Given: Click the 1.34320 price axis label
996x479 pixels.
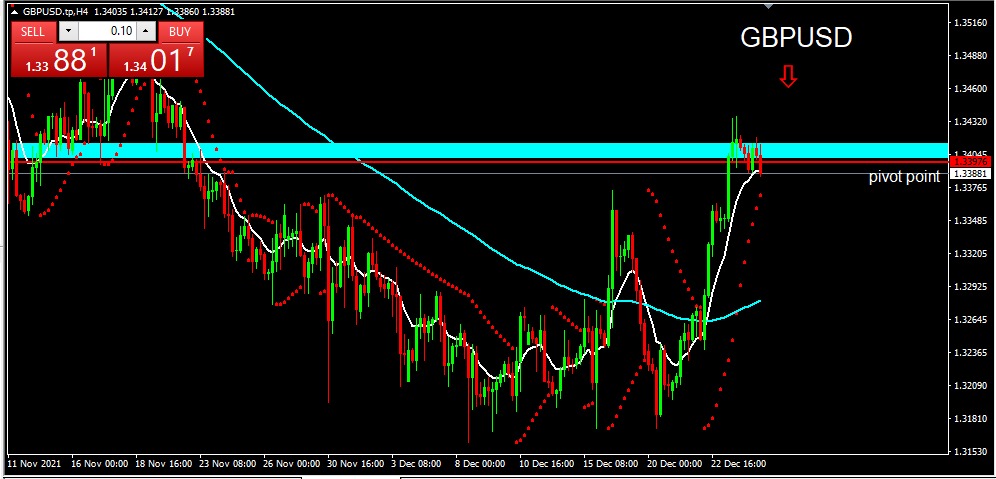Looking at the screenshot, I should click(969, 121).
